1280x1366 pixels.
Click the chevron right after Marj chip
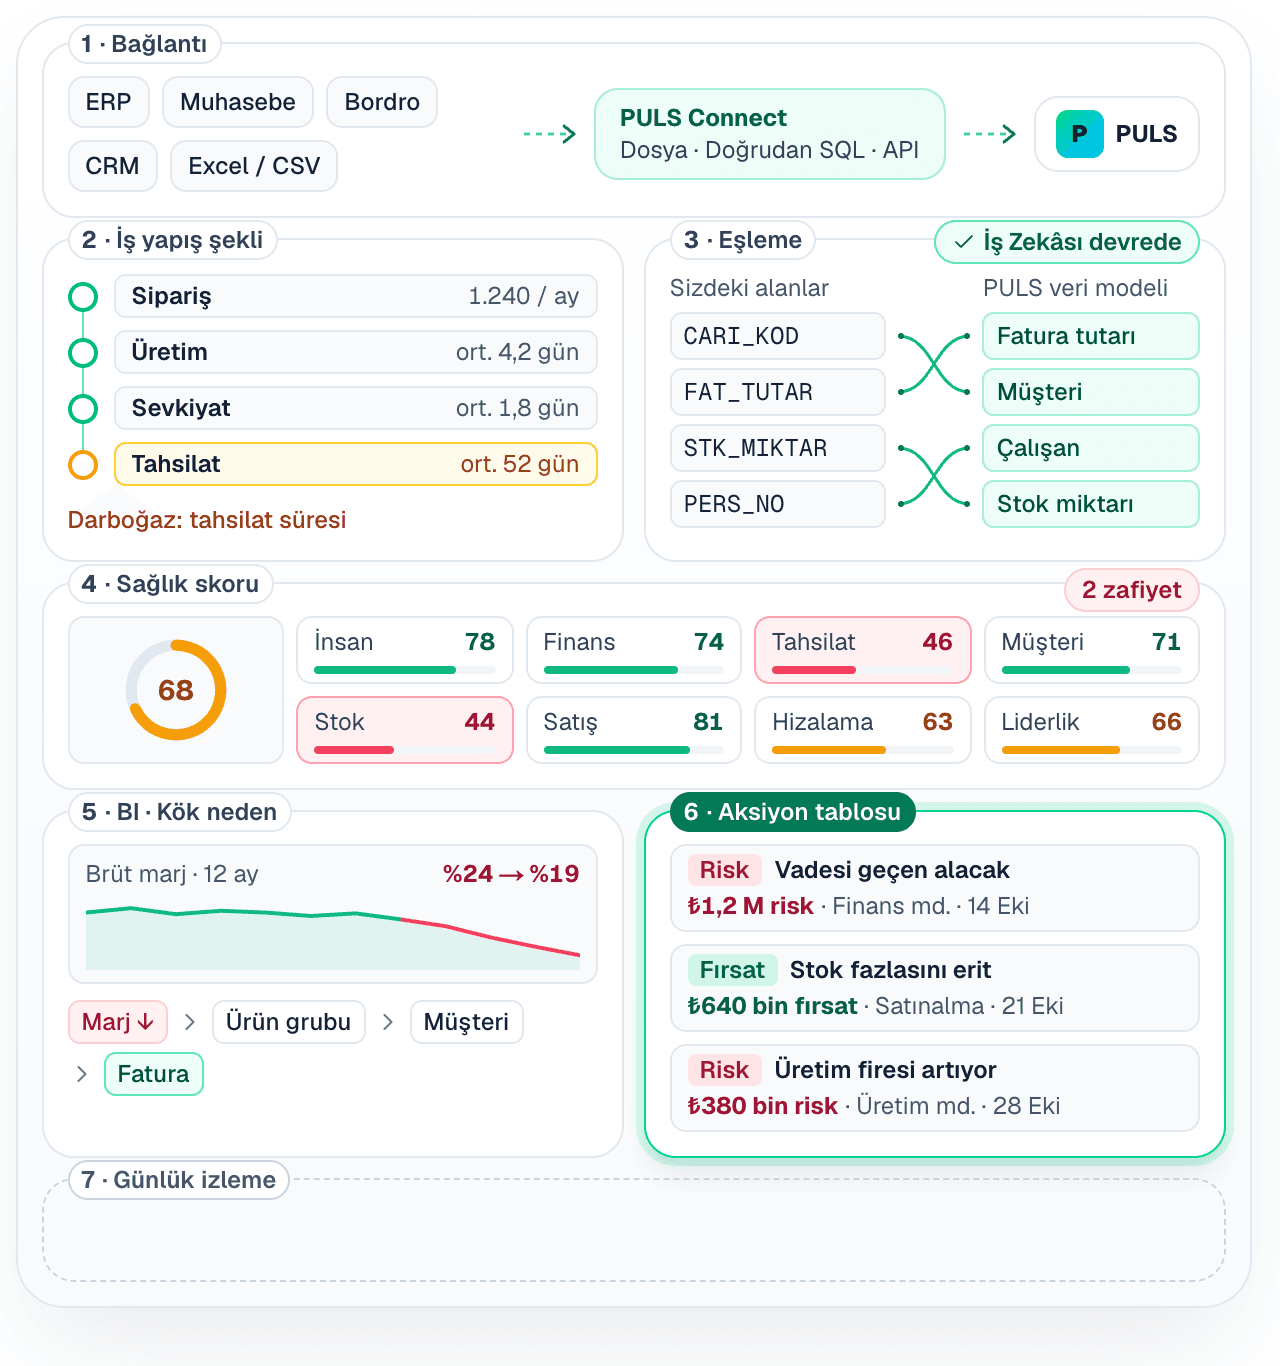pos(190,1022)
